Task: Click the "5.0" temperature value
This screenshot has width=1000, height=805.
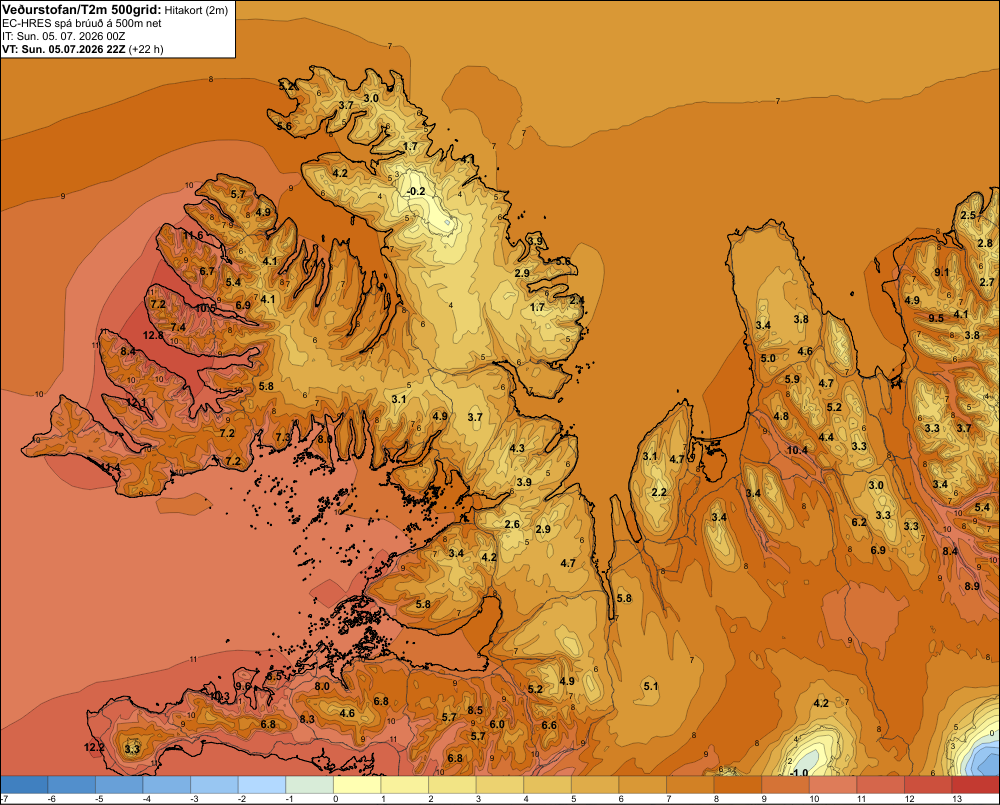Action: click(768, 358)
